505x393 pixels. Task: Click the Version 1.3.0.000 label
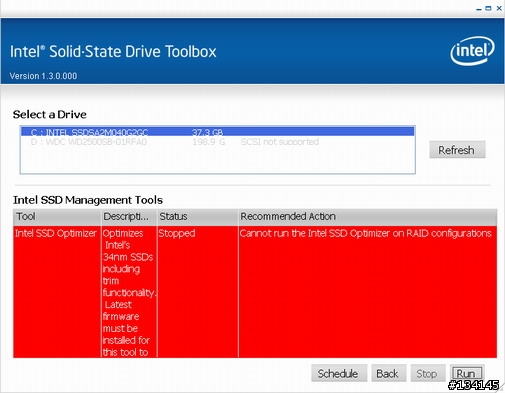(x=43, y=76)
